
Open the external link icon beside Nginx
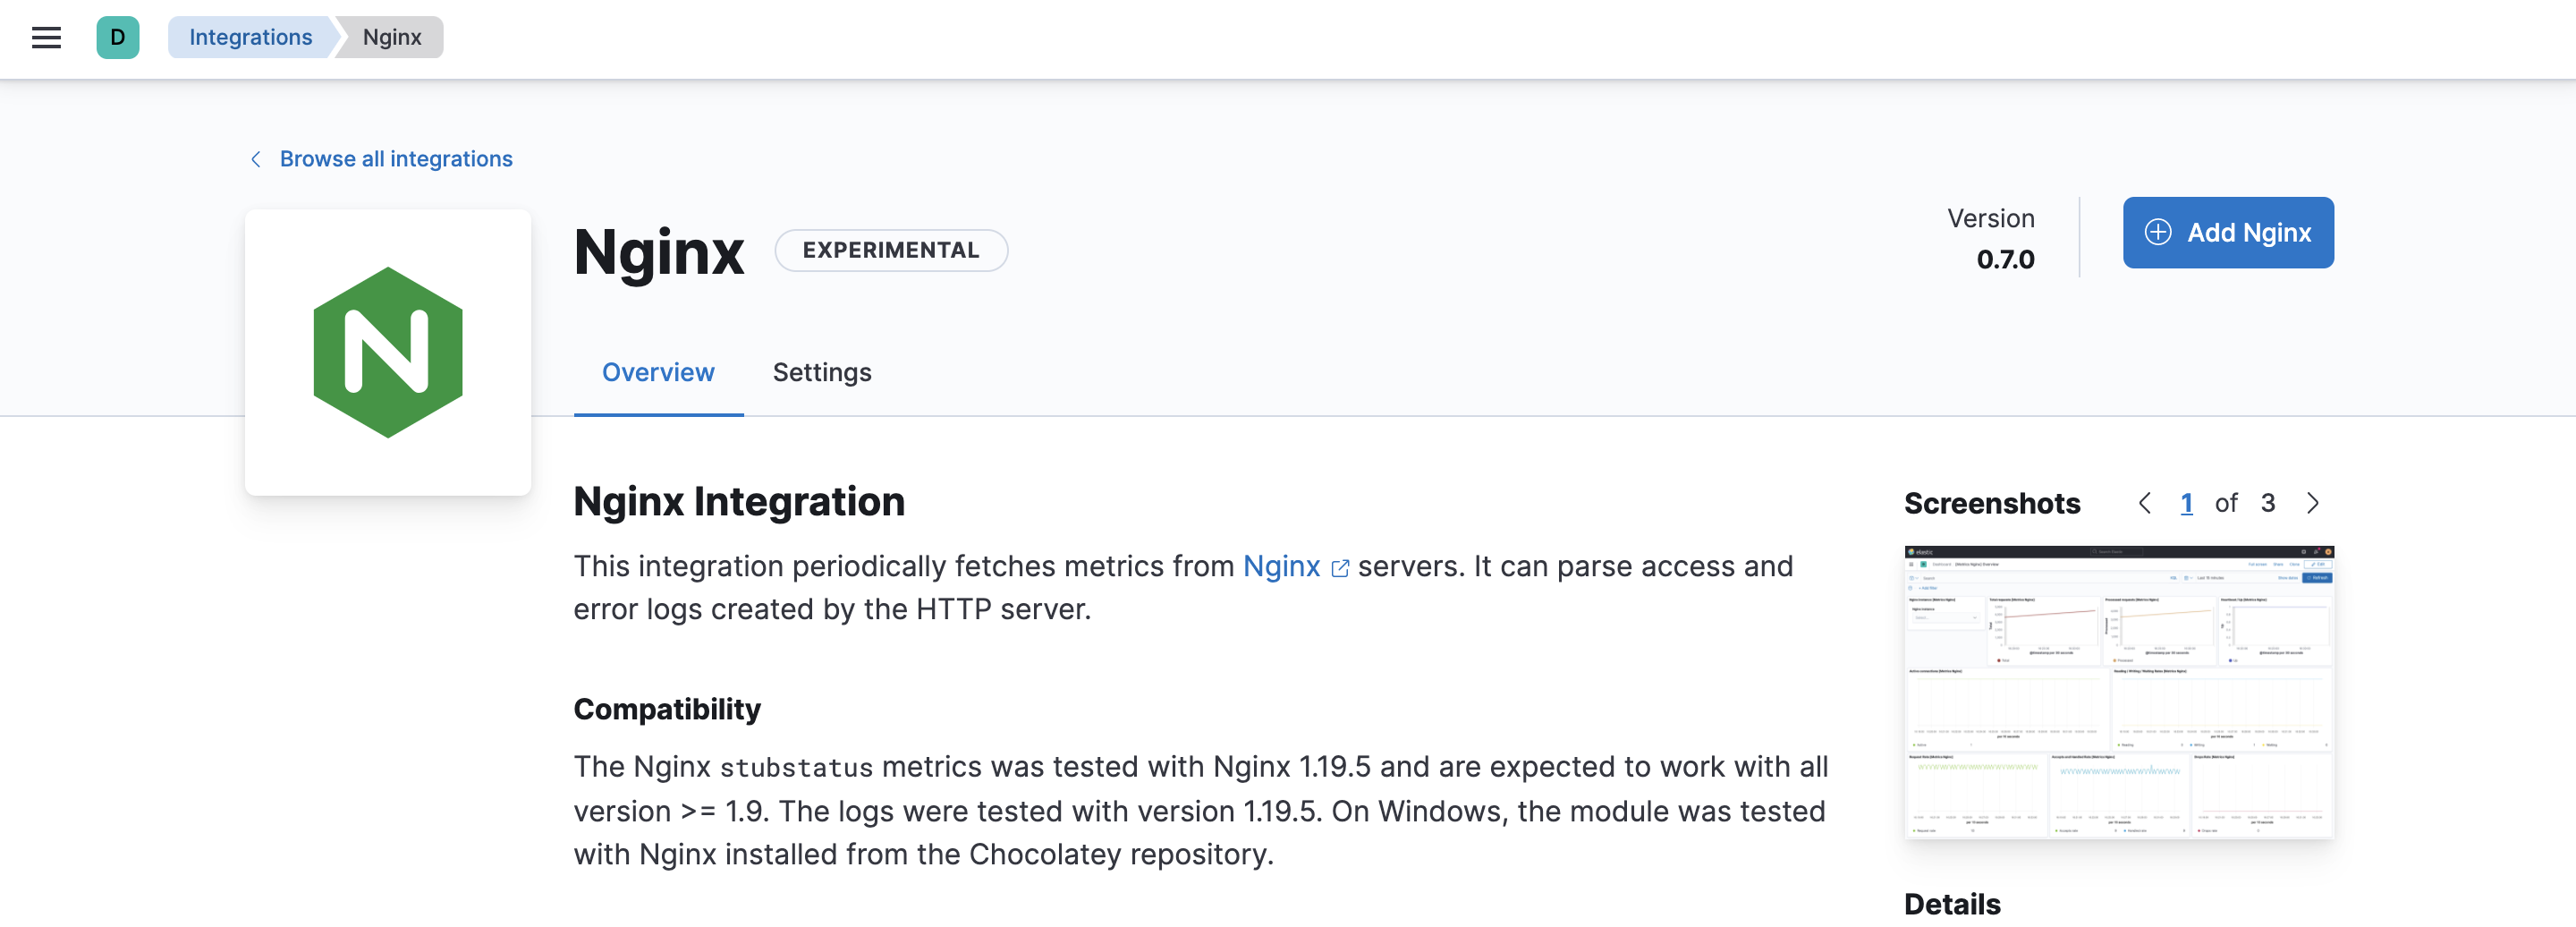click(1340, 566)
